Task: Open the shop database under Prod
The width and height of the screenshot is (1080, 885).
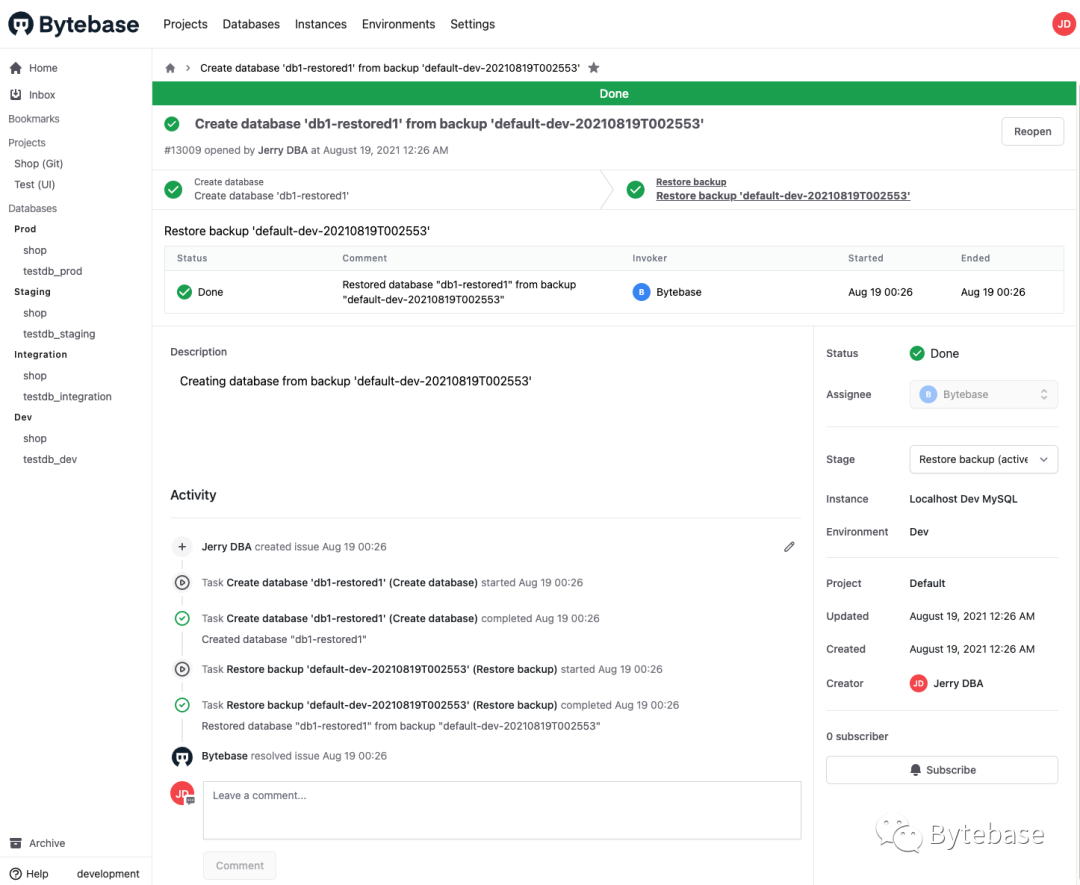Action: 34,250
